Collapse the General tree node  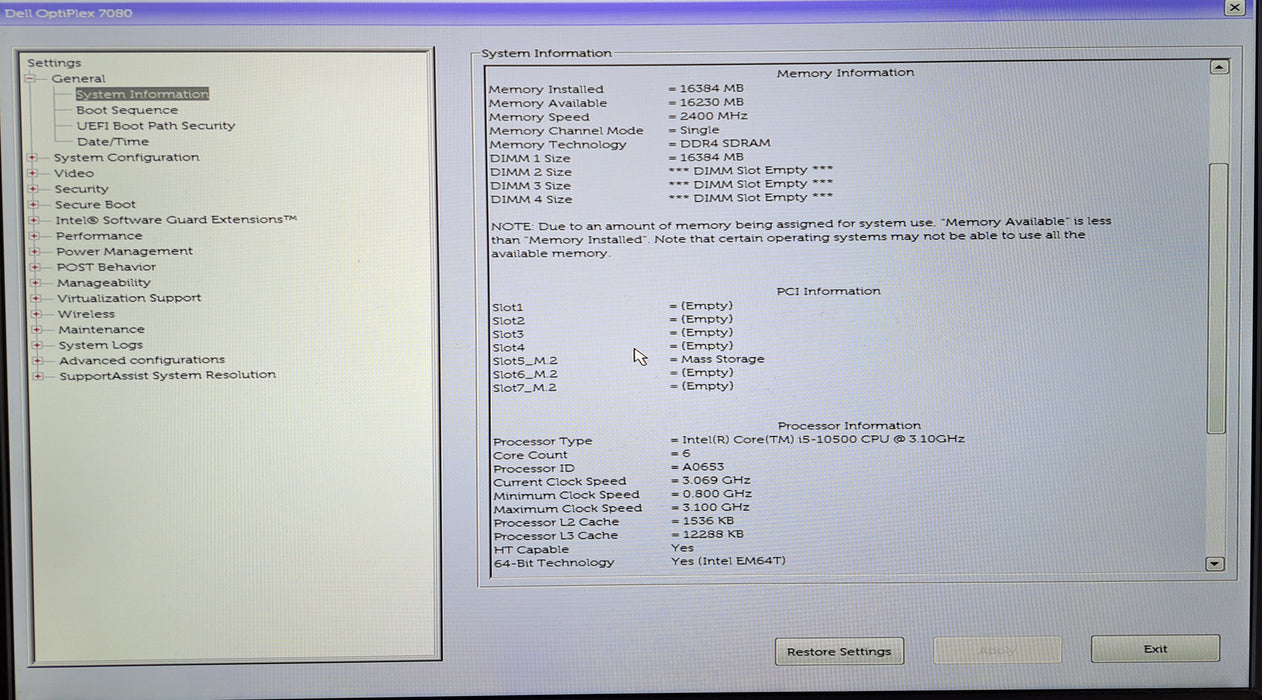click(30, 79)
